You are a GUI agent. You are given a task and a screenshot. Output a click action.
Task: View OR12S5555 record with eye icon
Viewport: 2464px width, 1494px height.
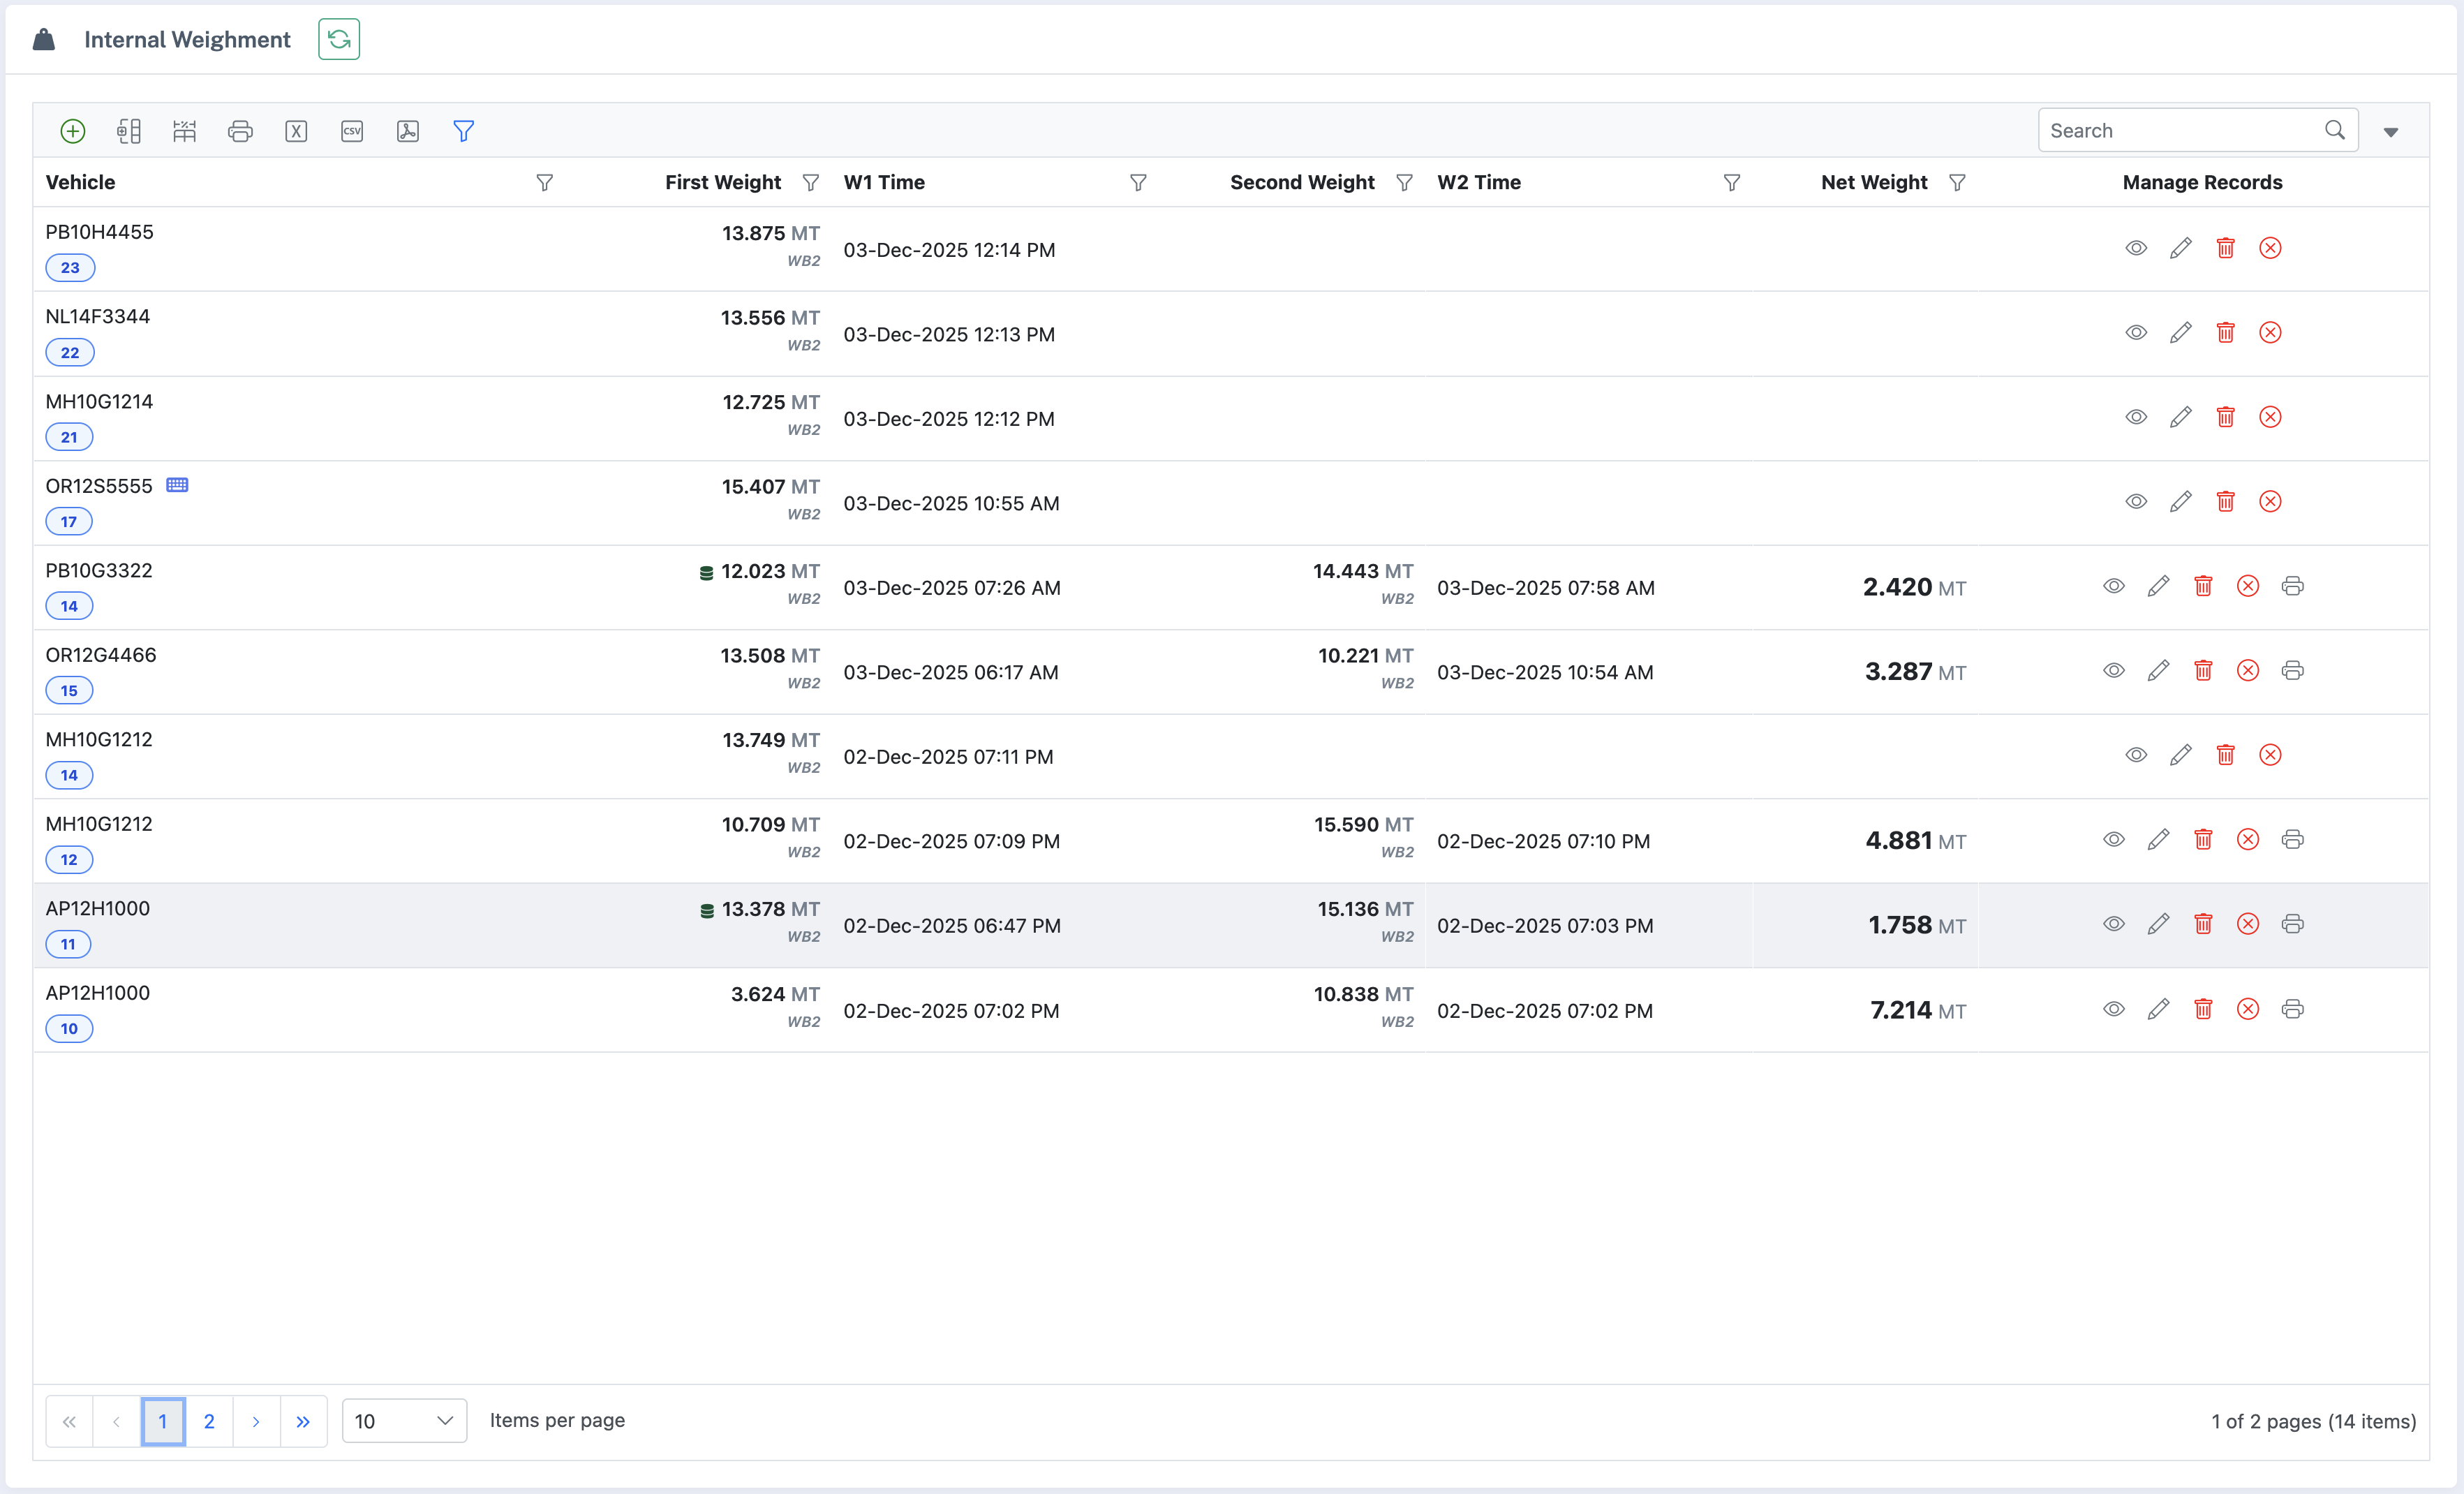[x=2136, y=502]
